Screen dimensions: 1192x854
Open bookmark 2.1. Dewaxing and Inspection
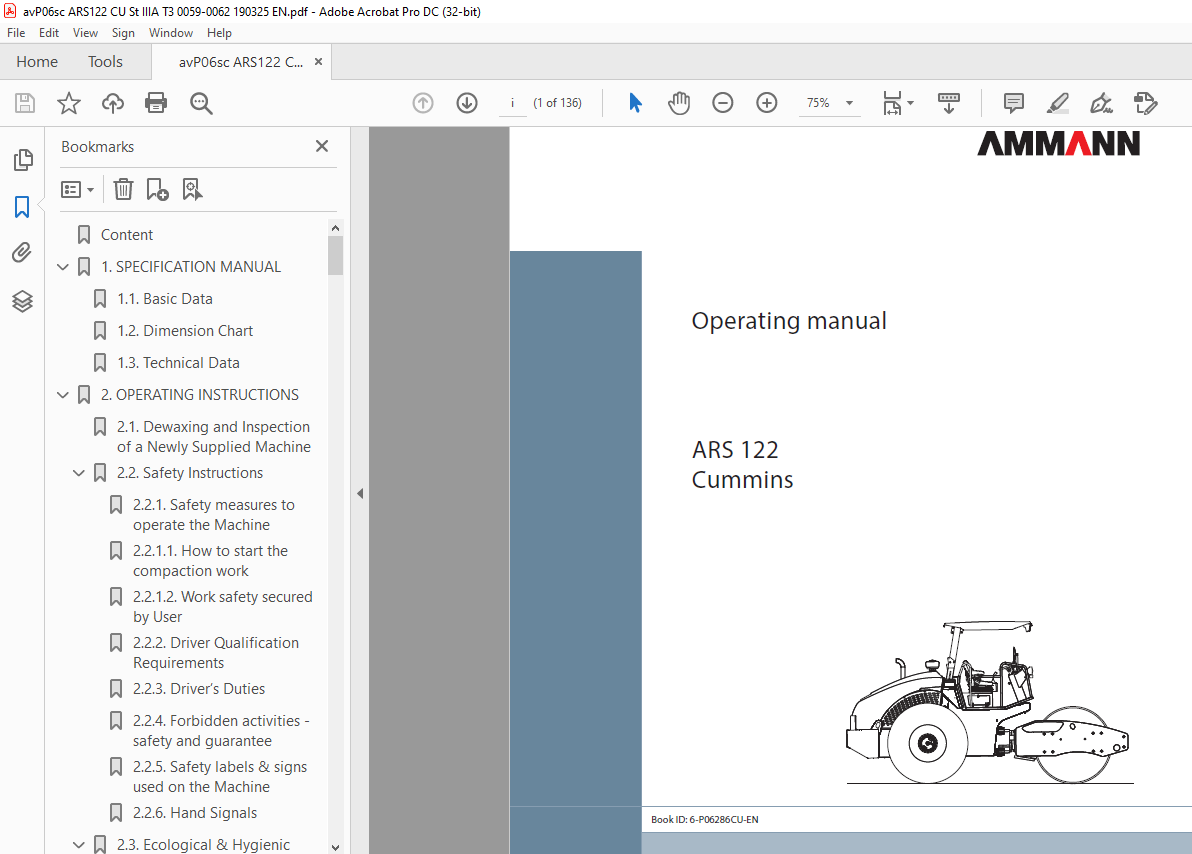(x=214, y=437)
